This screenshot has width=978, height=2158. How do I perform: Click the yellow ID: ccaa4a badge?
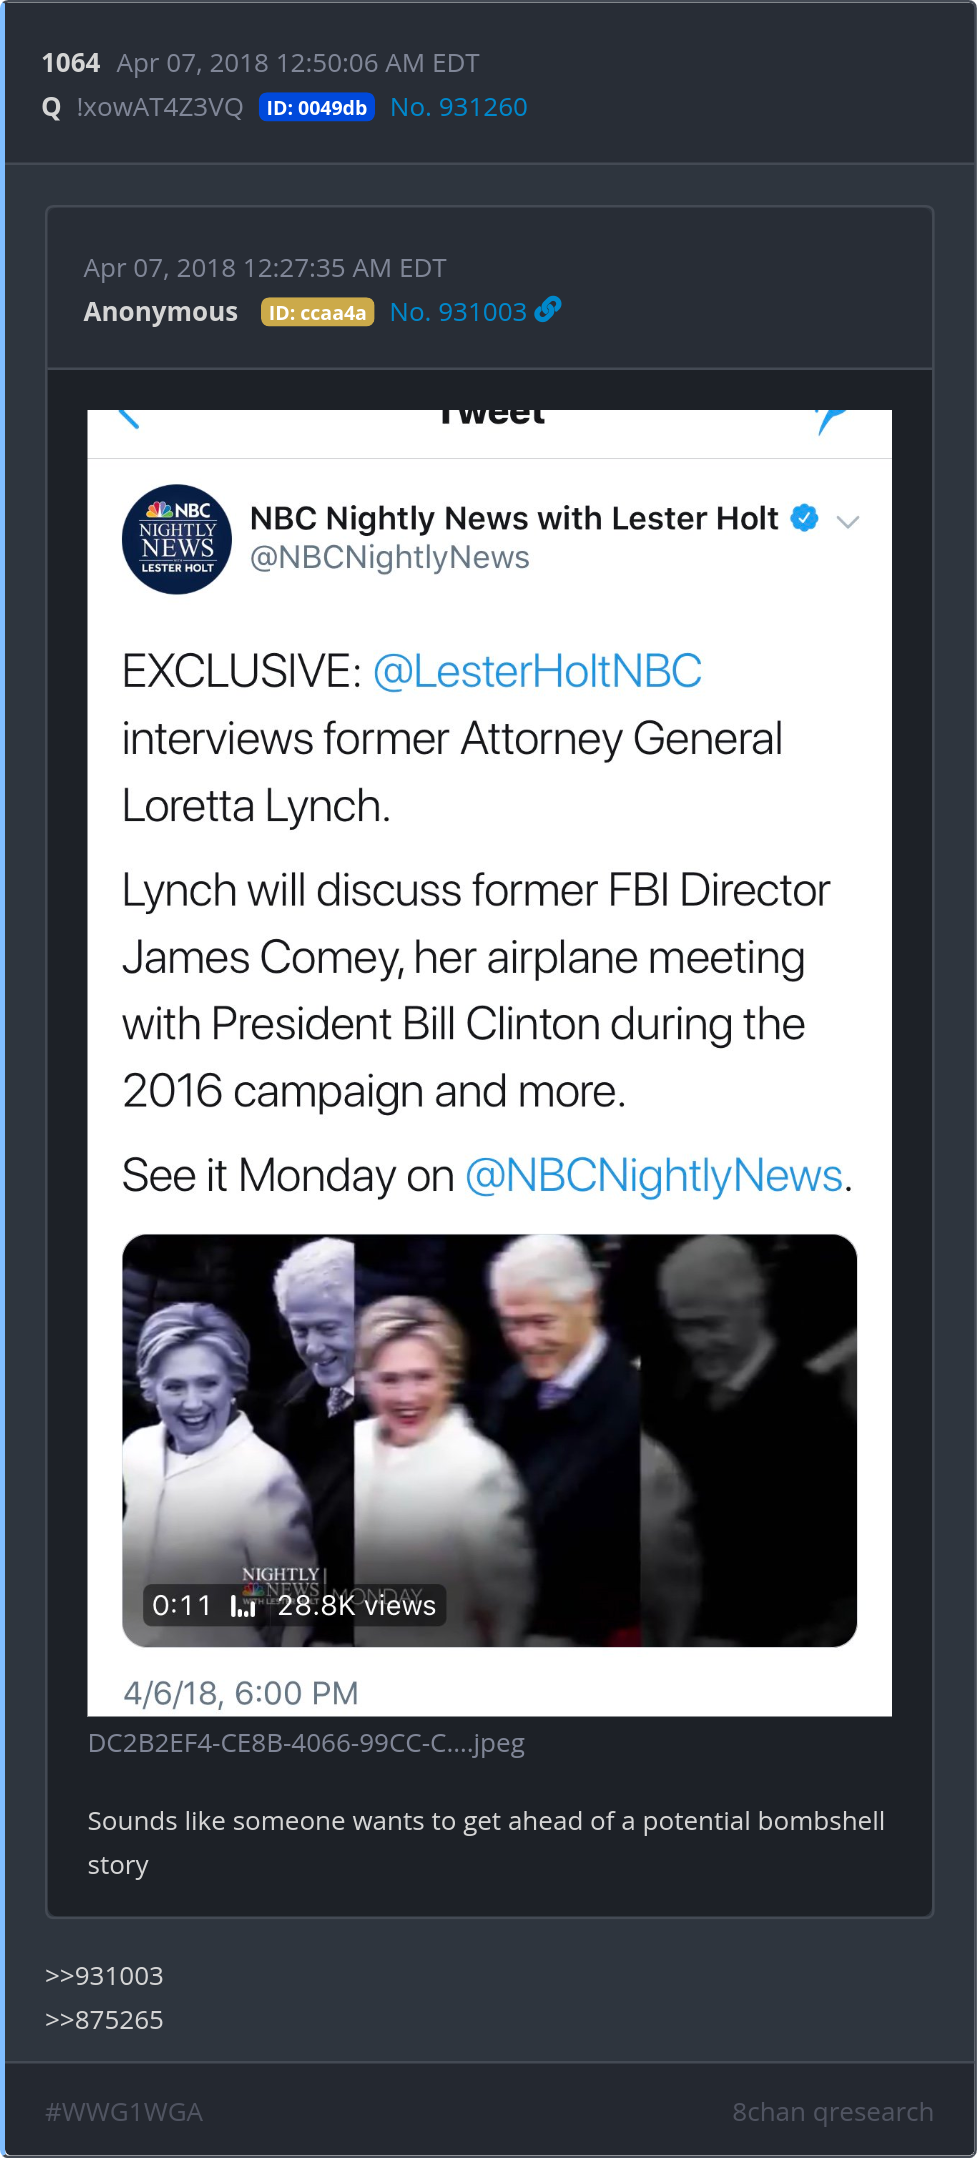click(317, 312)
